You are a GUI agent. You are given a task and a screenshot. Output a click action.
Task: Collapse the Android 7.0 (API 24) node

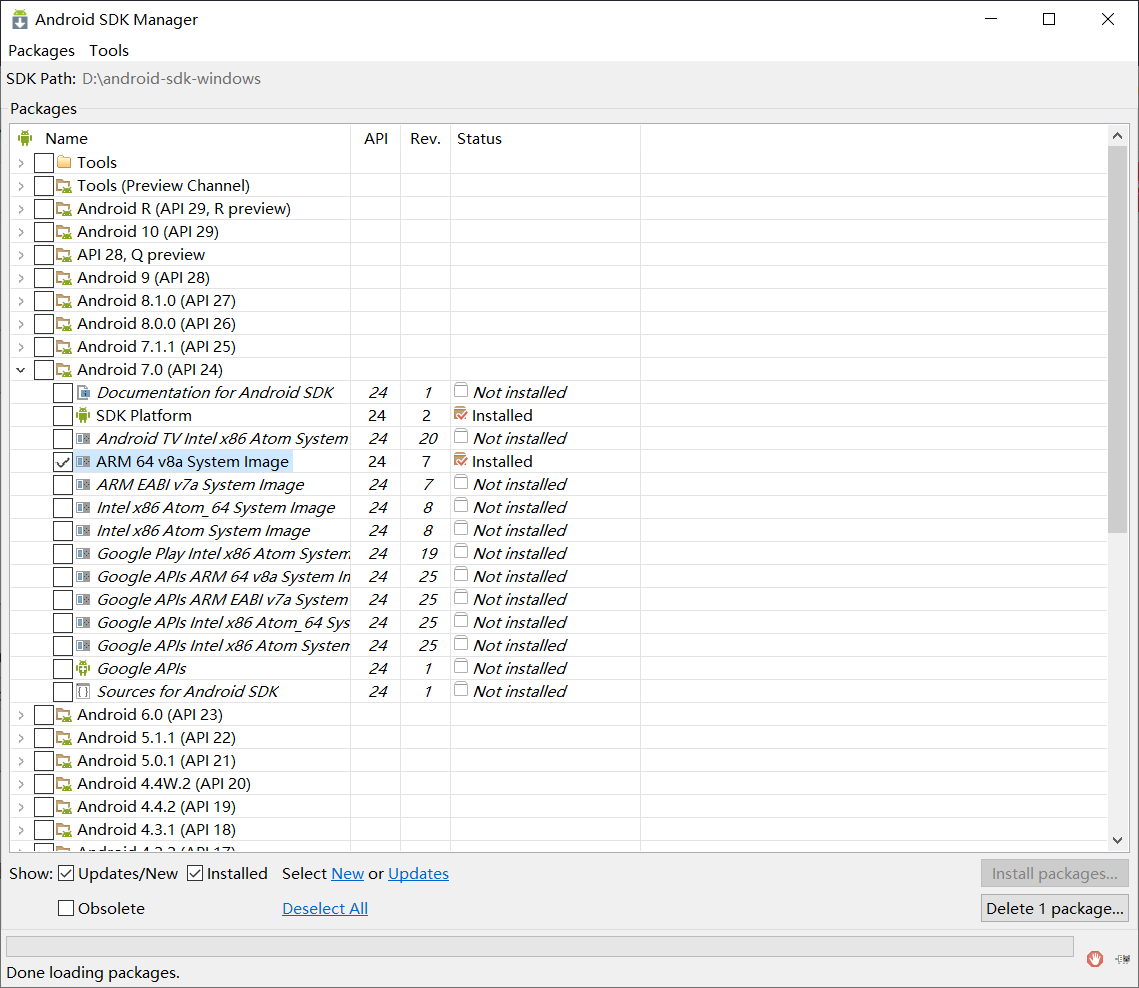coord(21,369)
